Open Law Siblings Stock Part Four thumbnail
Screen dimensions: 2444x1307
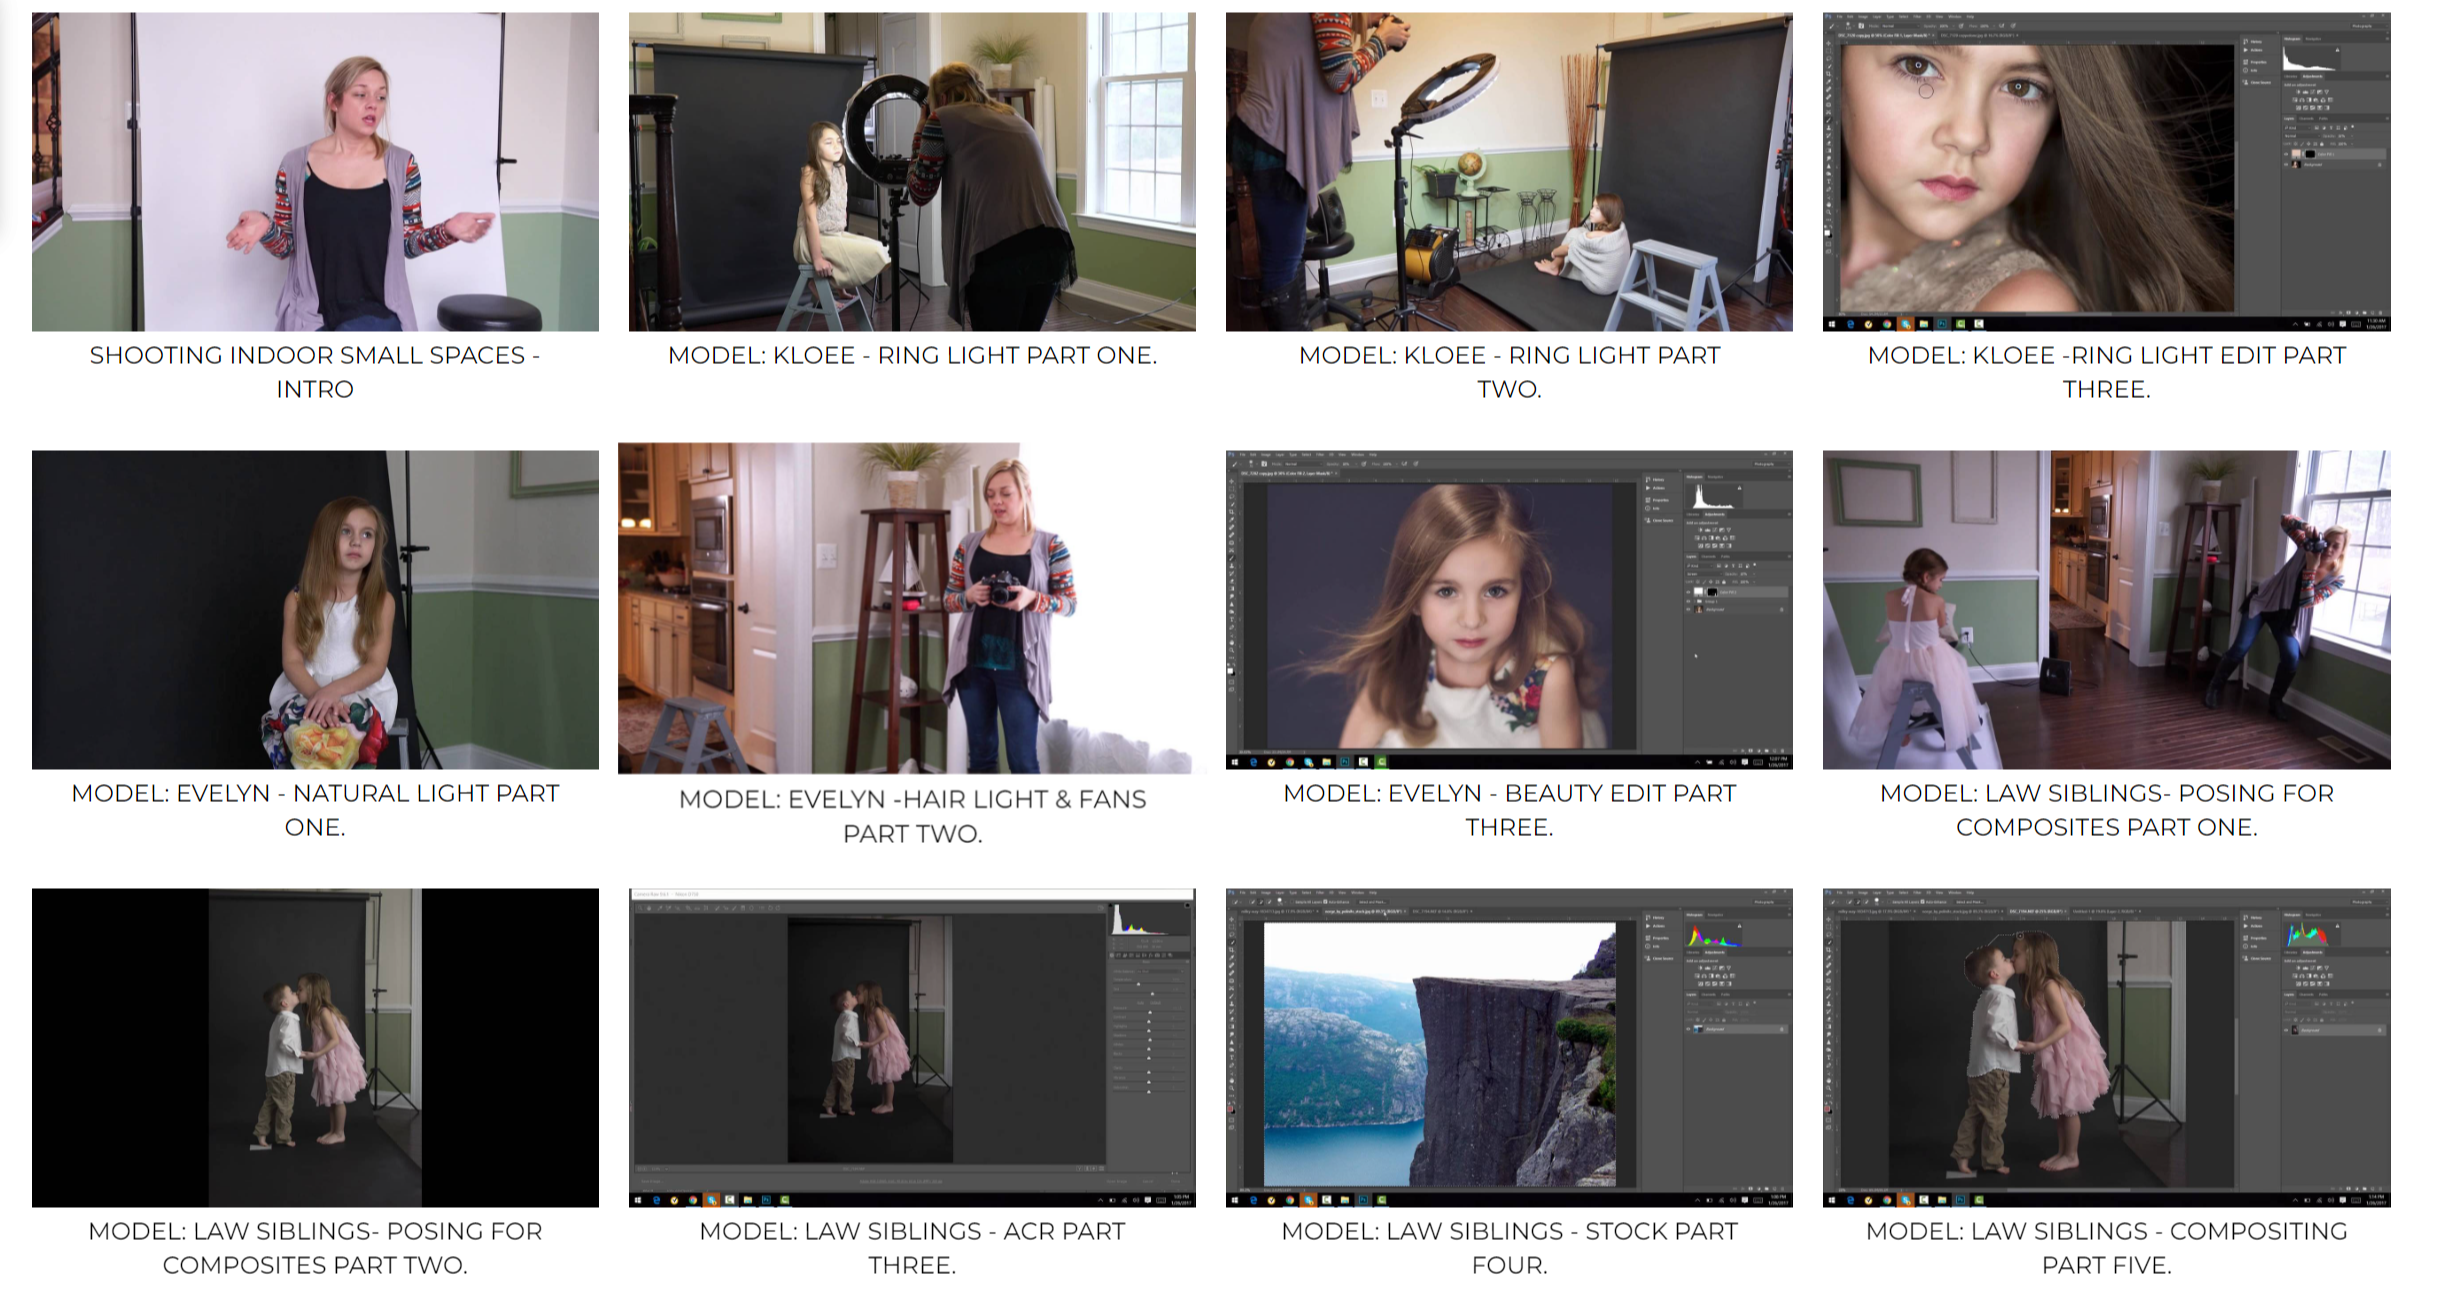1509,1047
